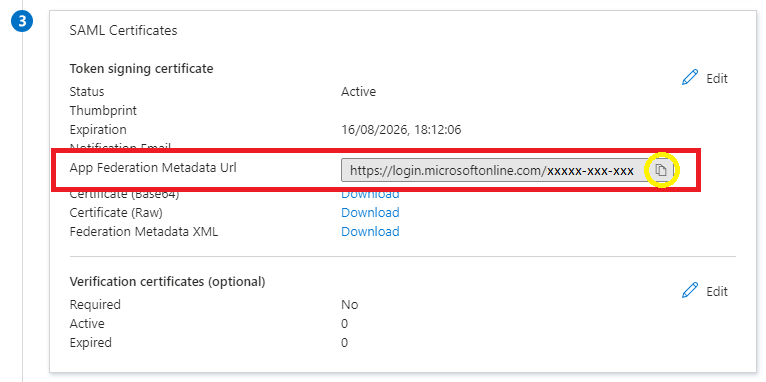Click the 'App Federation Metadata Url' label

tap(153, 168)
